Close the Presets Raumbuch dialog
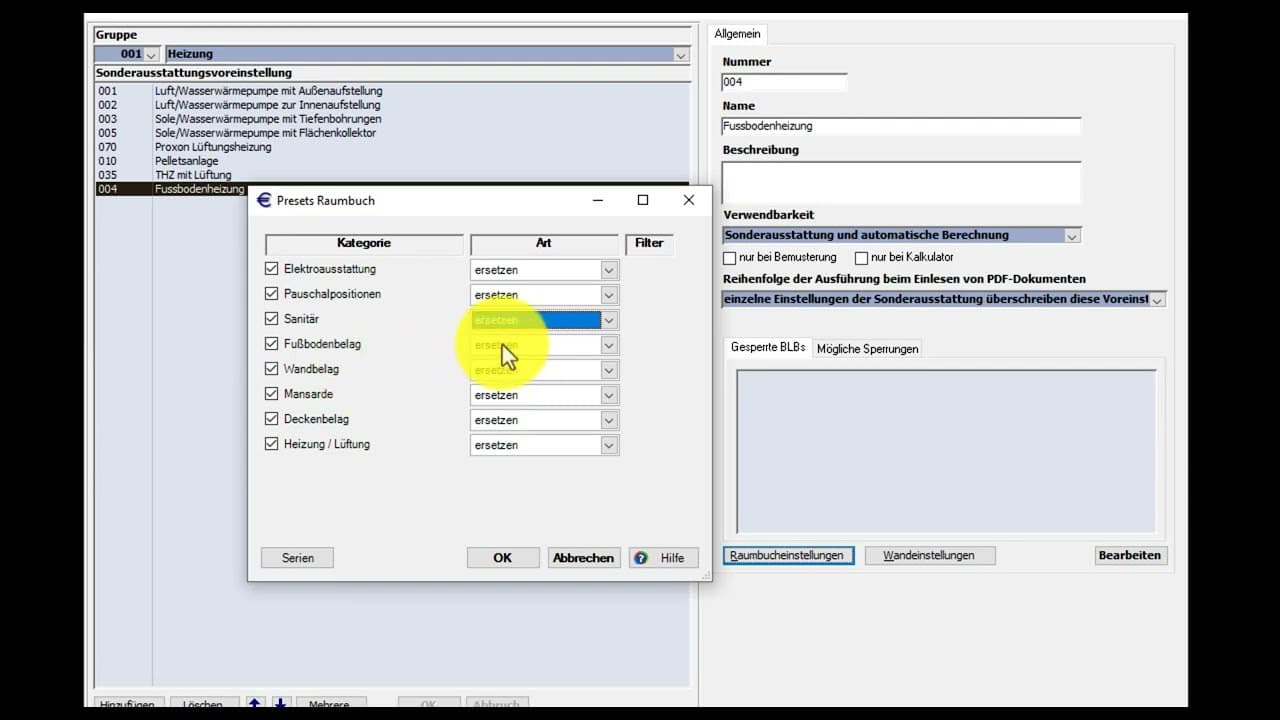1280x720 pixels. (x=688, y=200)
